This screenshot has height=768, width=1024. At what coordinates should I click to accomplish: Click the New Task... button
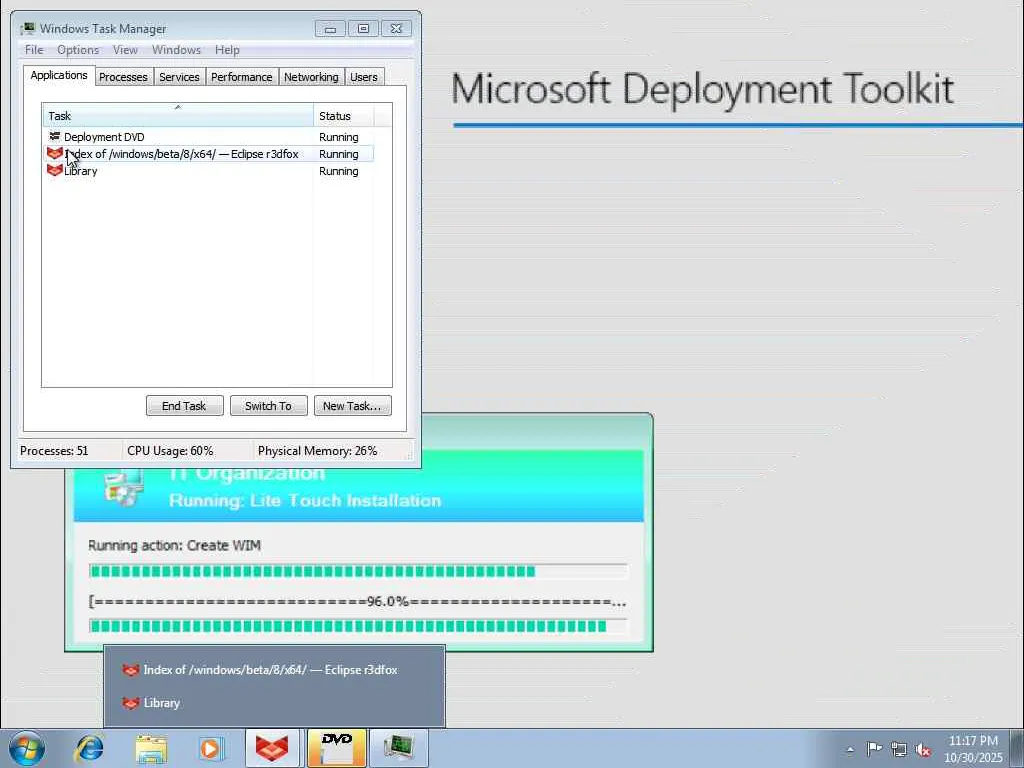click(352, 406)
